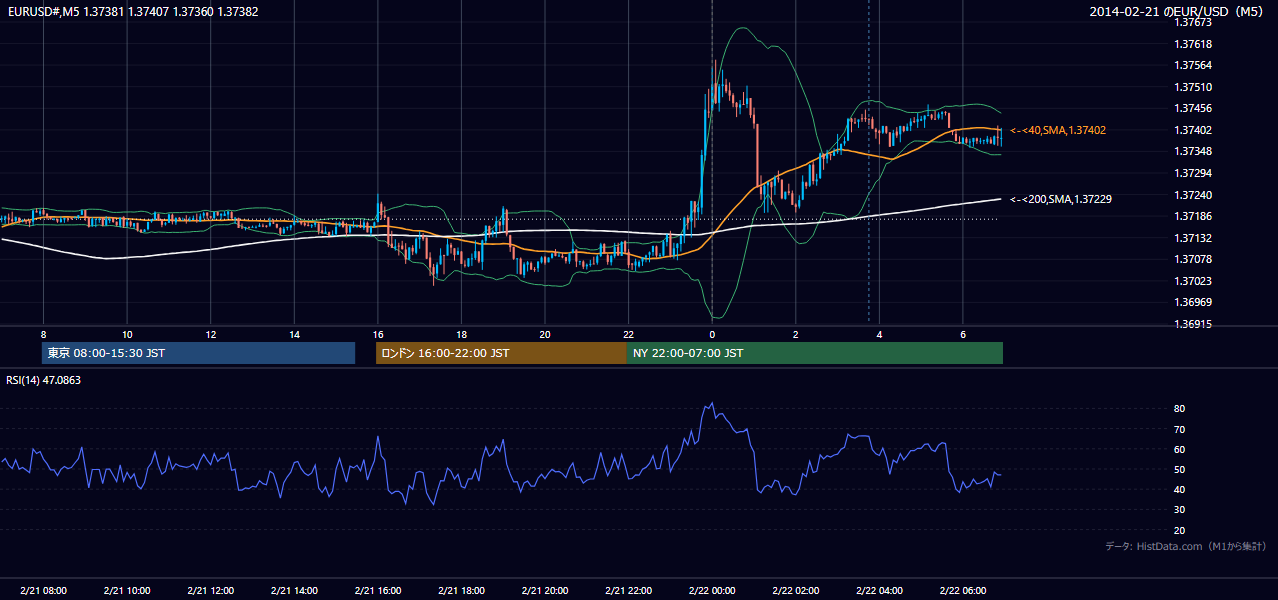Click the RSI level 50 label

[1180, 469]
